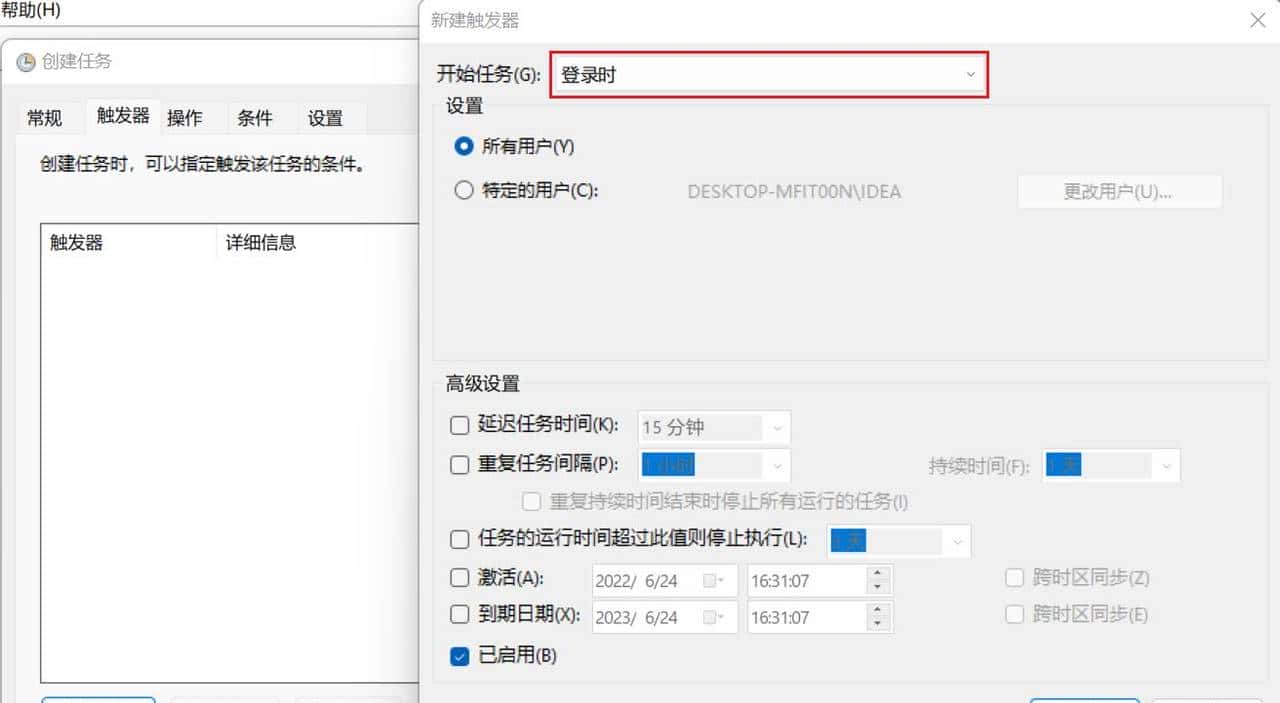
Task: Click the up stepper on the 16:31:07 activation time
Action: point(878,574)
